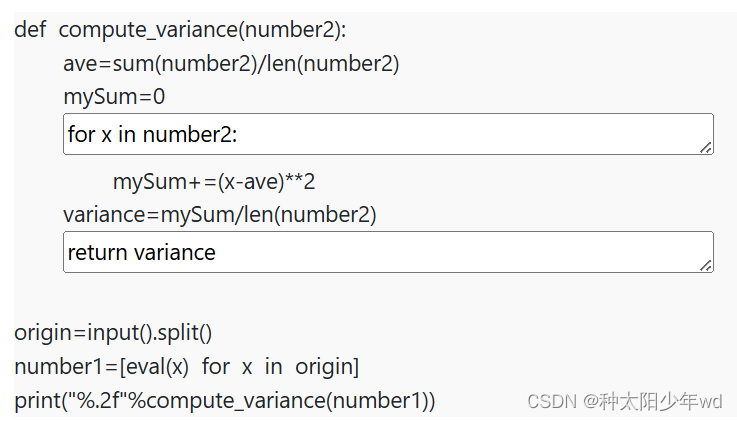Viewport: 737px width, 421px height.
Task: Click the resize grip of the 'return variance' box
Action: [x=706, y=265]
